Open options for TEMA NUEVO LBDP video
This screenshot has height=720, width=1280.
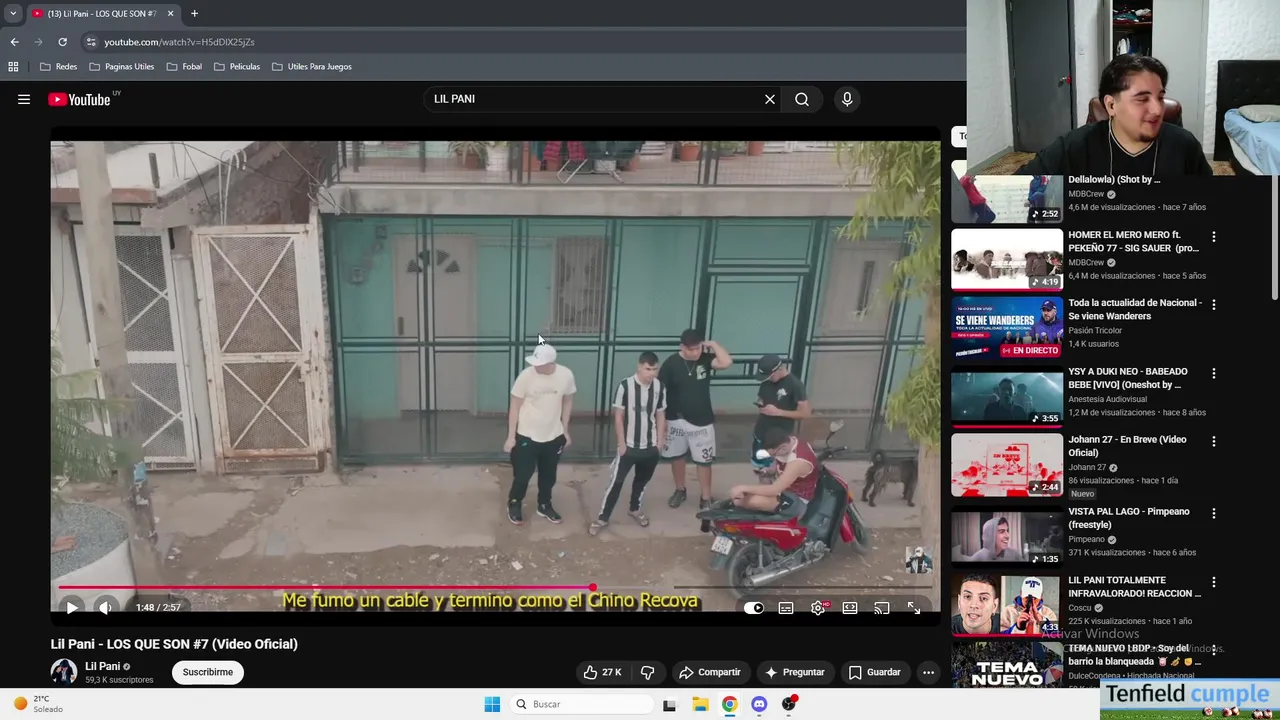(1214, 650)
